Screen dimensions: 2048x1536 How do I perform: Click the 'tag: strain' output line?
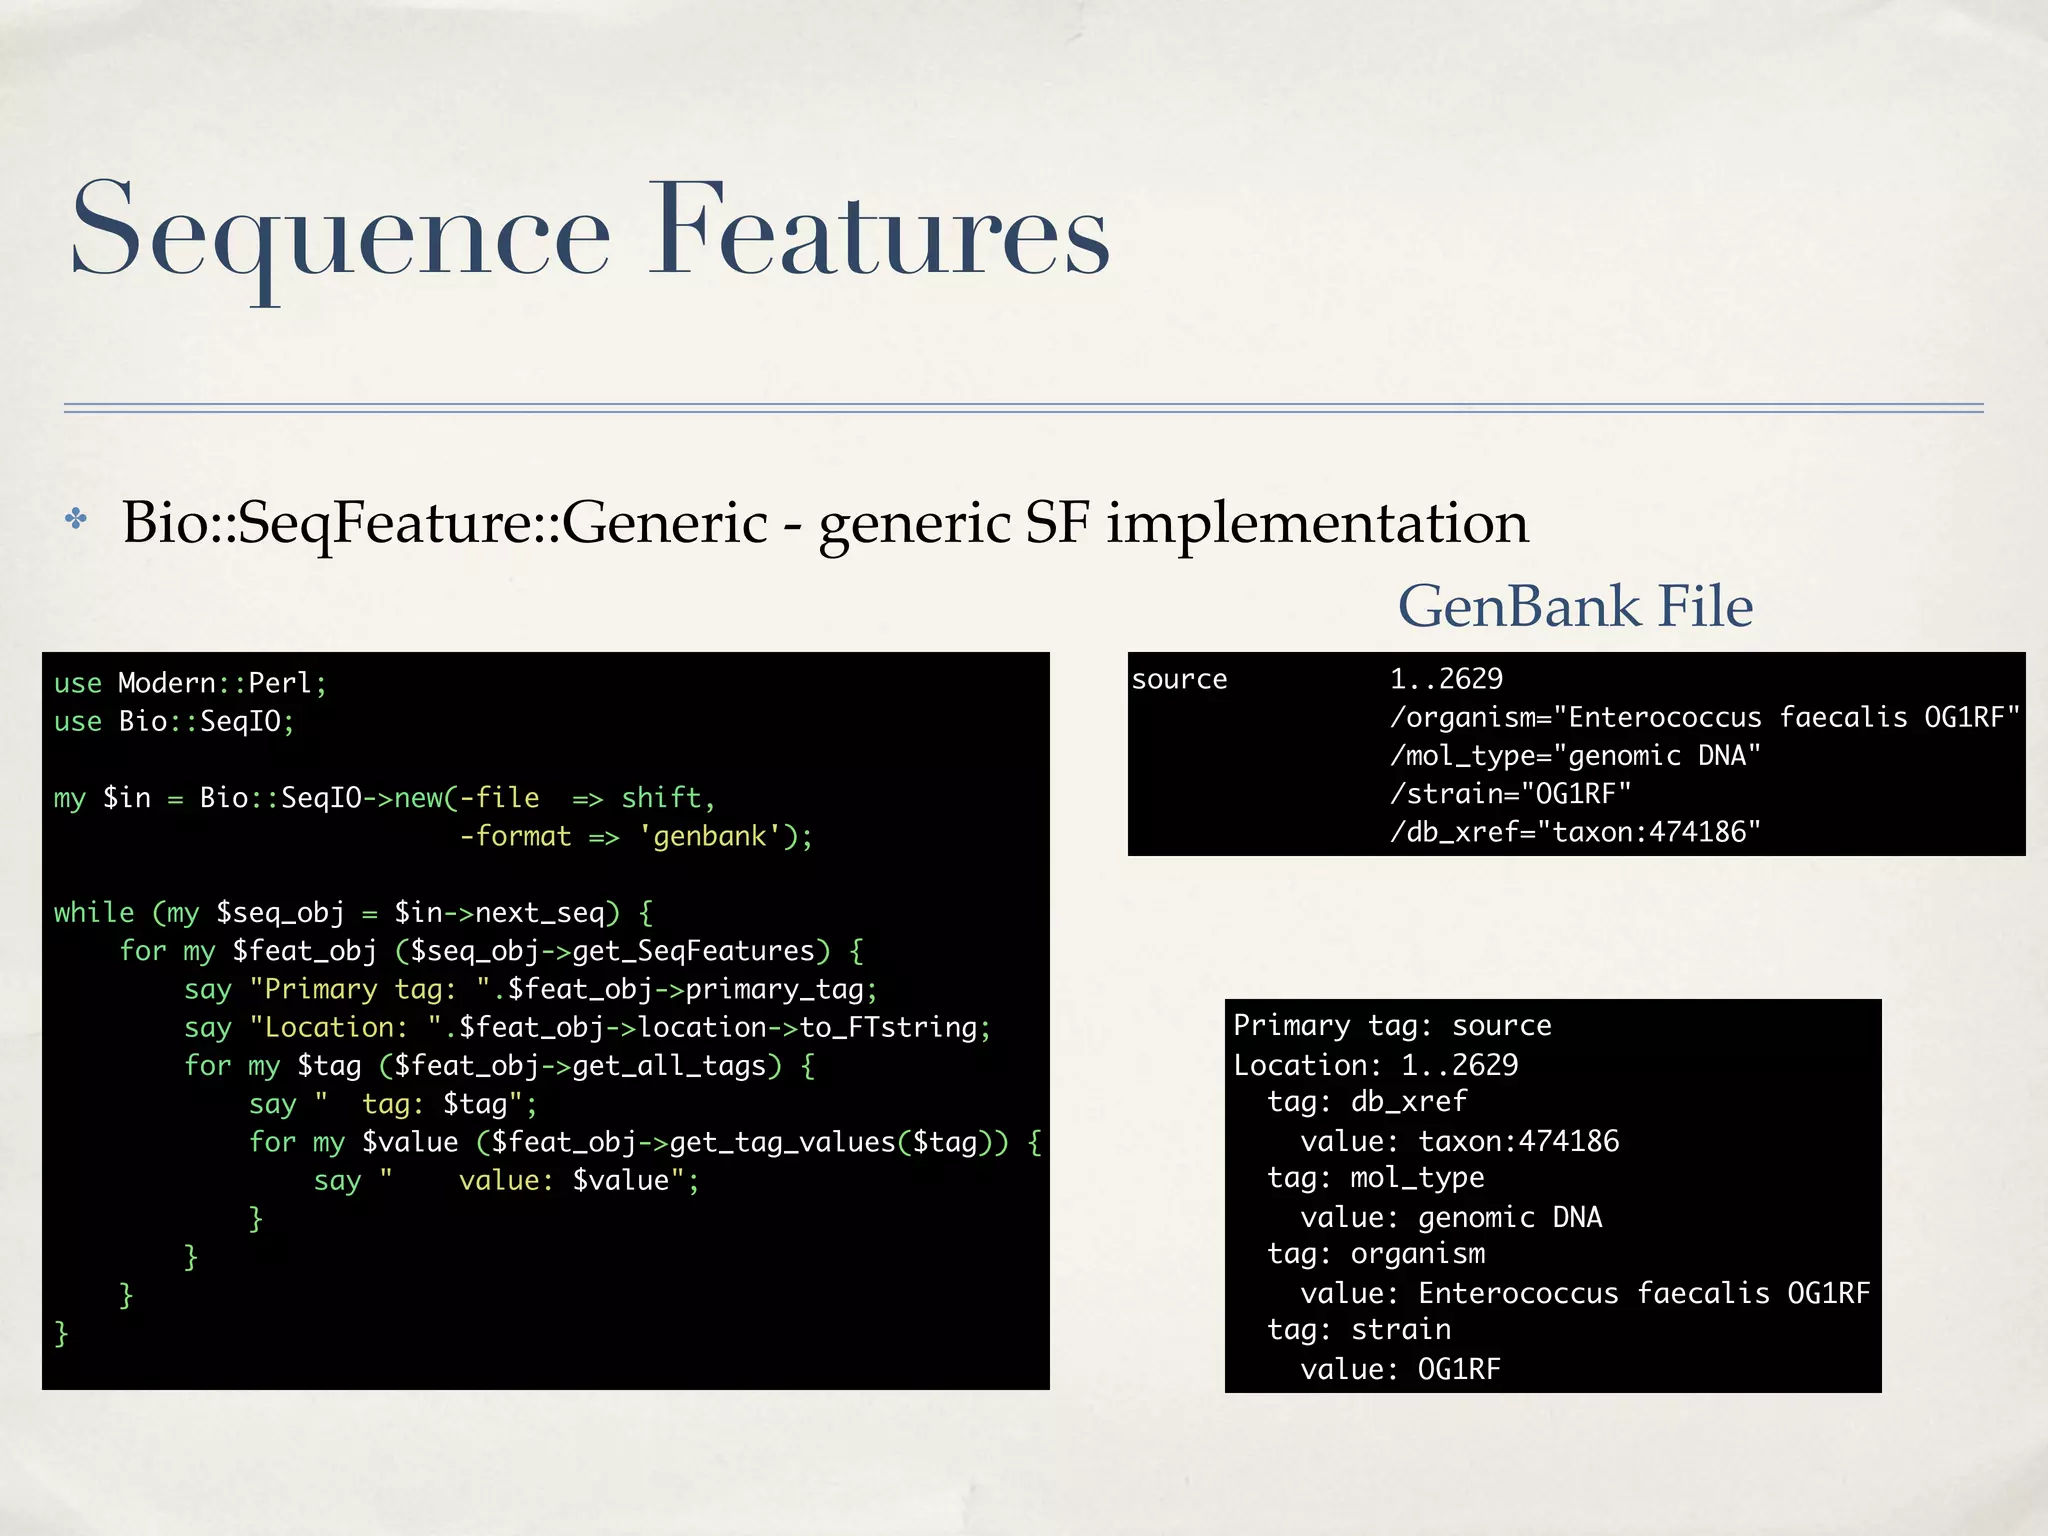pyautogui.click(x=1359, y=1330)
